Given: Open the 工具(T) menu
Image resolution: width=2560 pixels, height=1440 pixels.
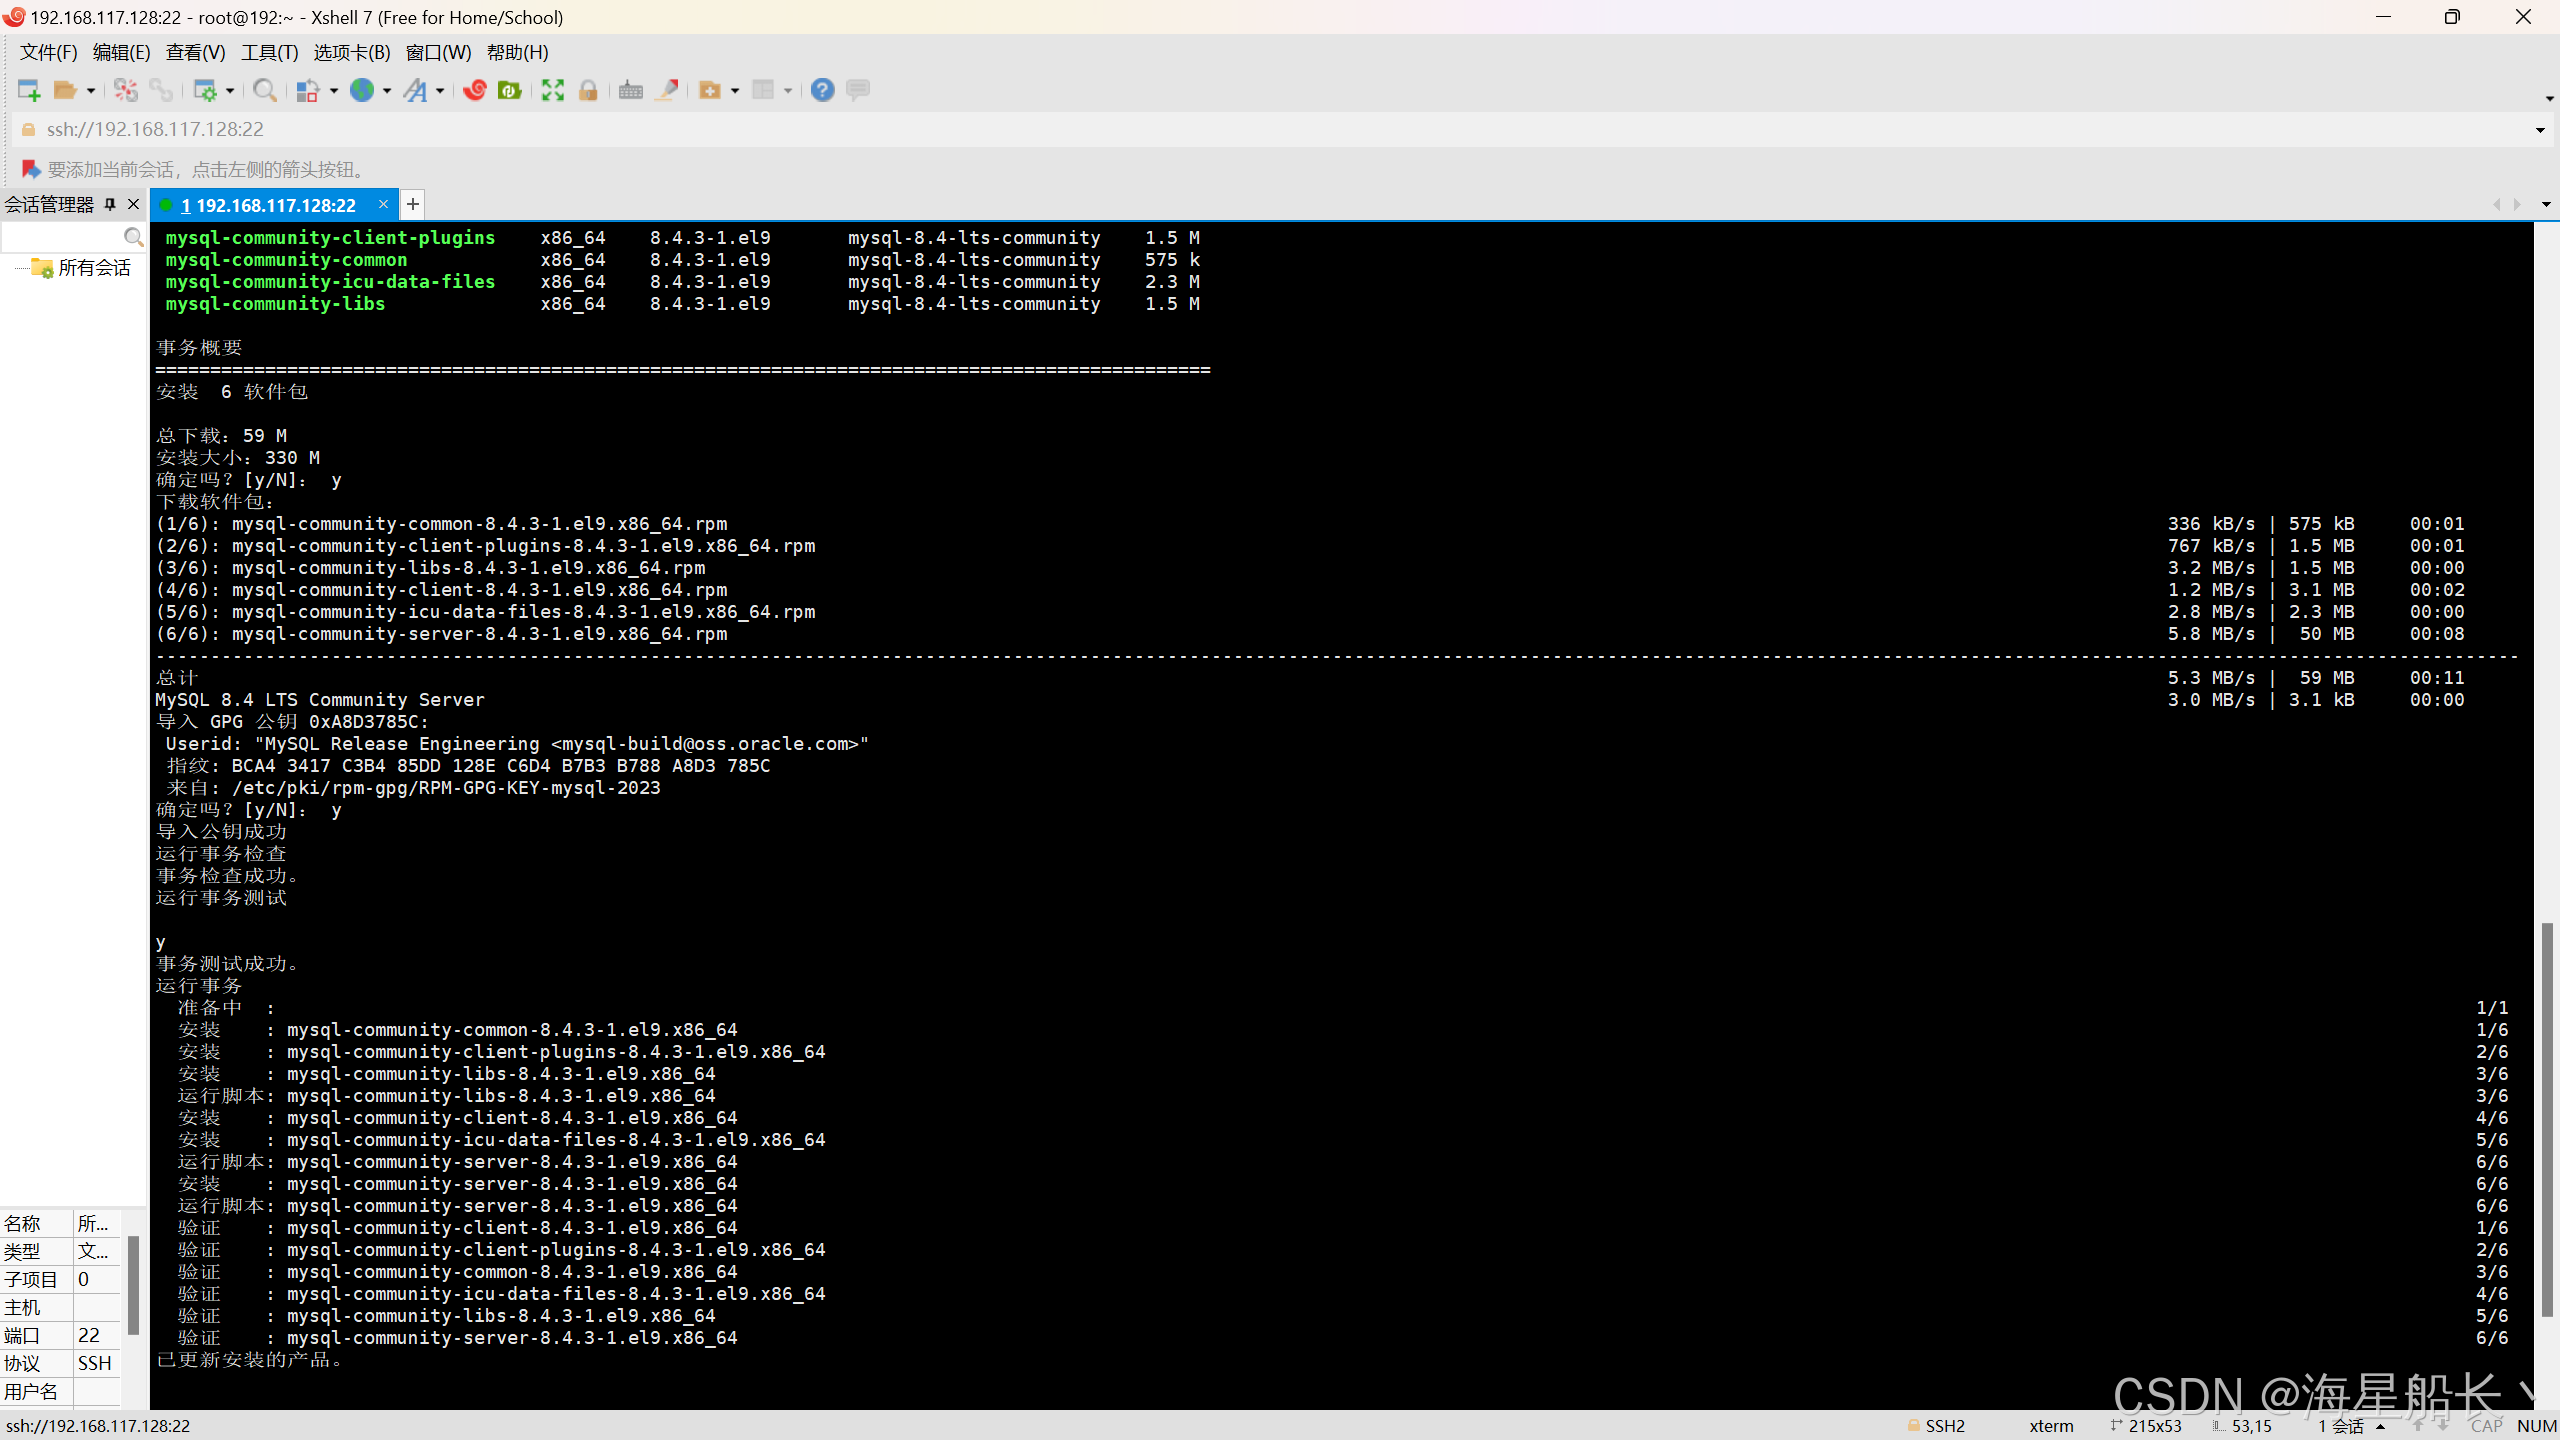Looking at the screenshot, I should (x=269, y=52).
